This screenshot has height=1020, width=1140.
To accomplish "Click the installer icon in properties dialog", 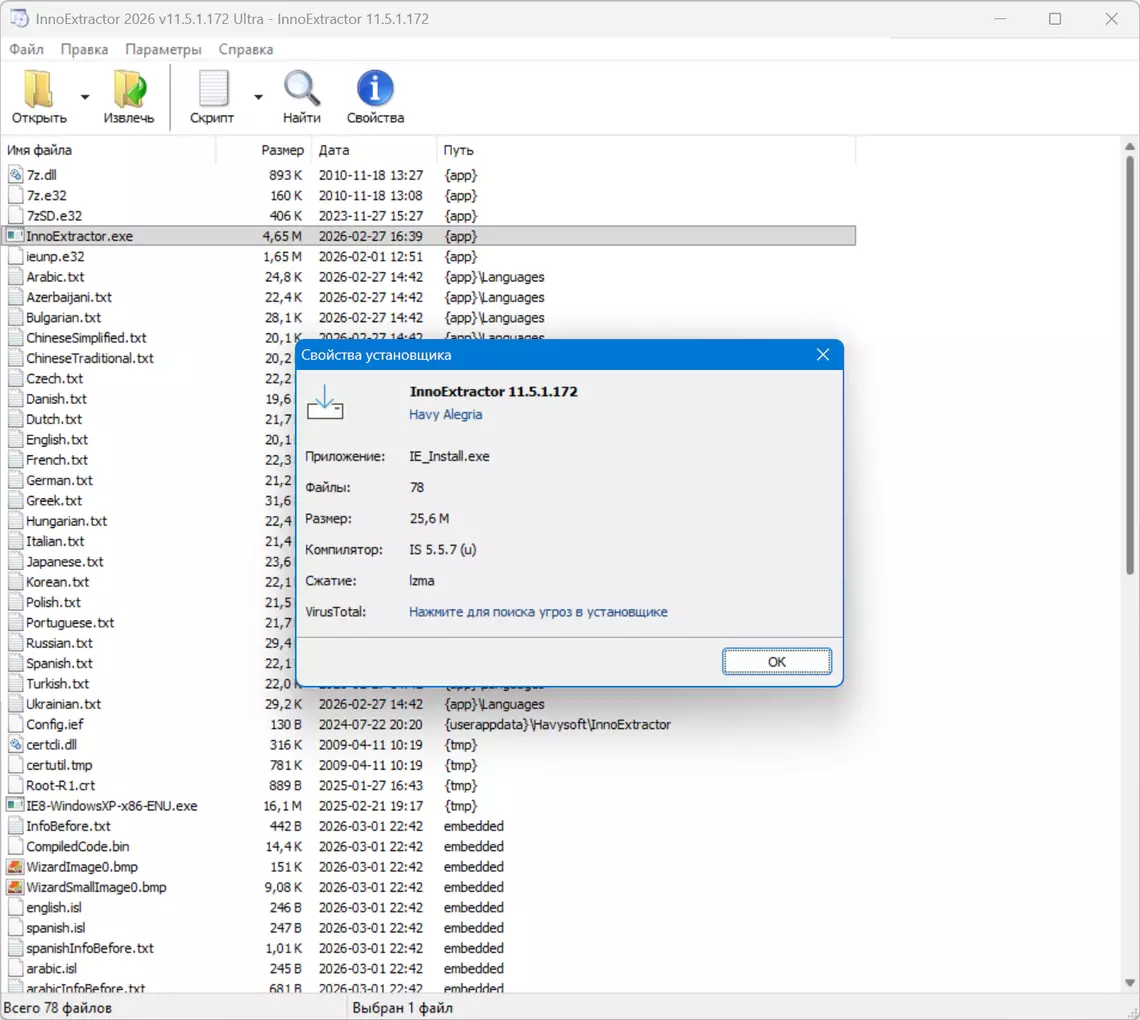I will (x=325, y=403).
